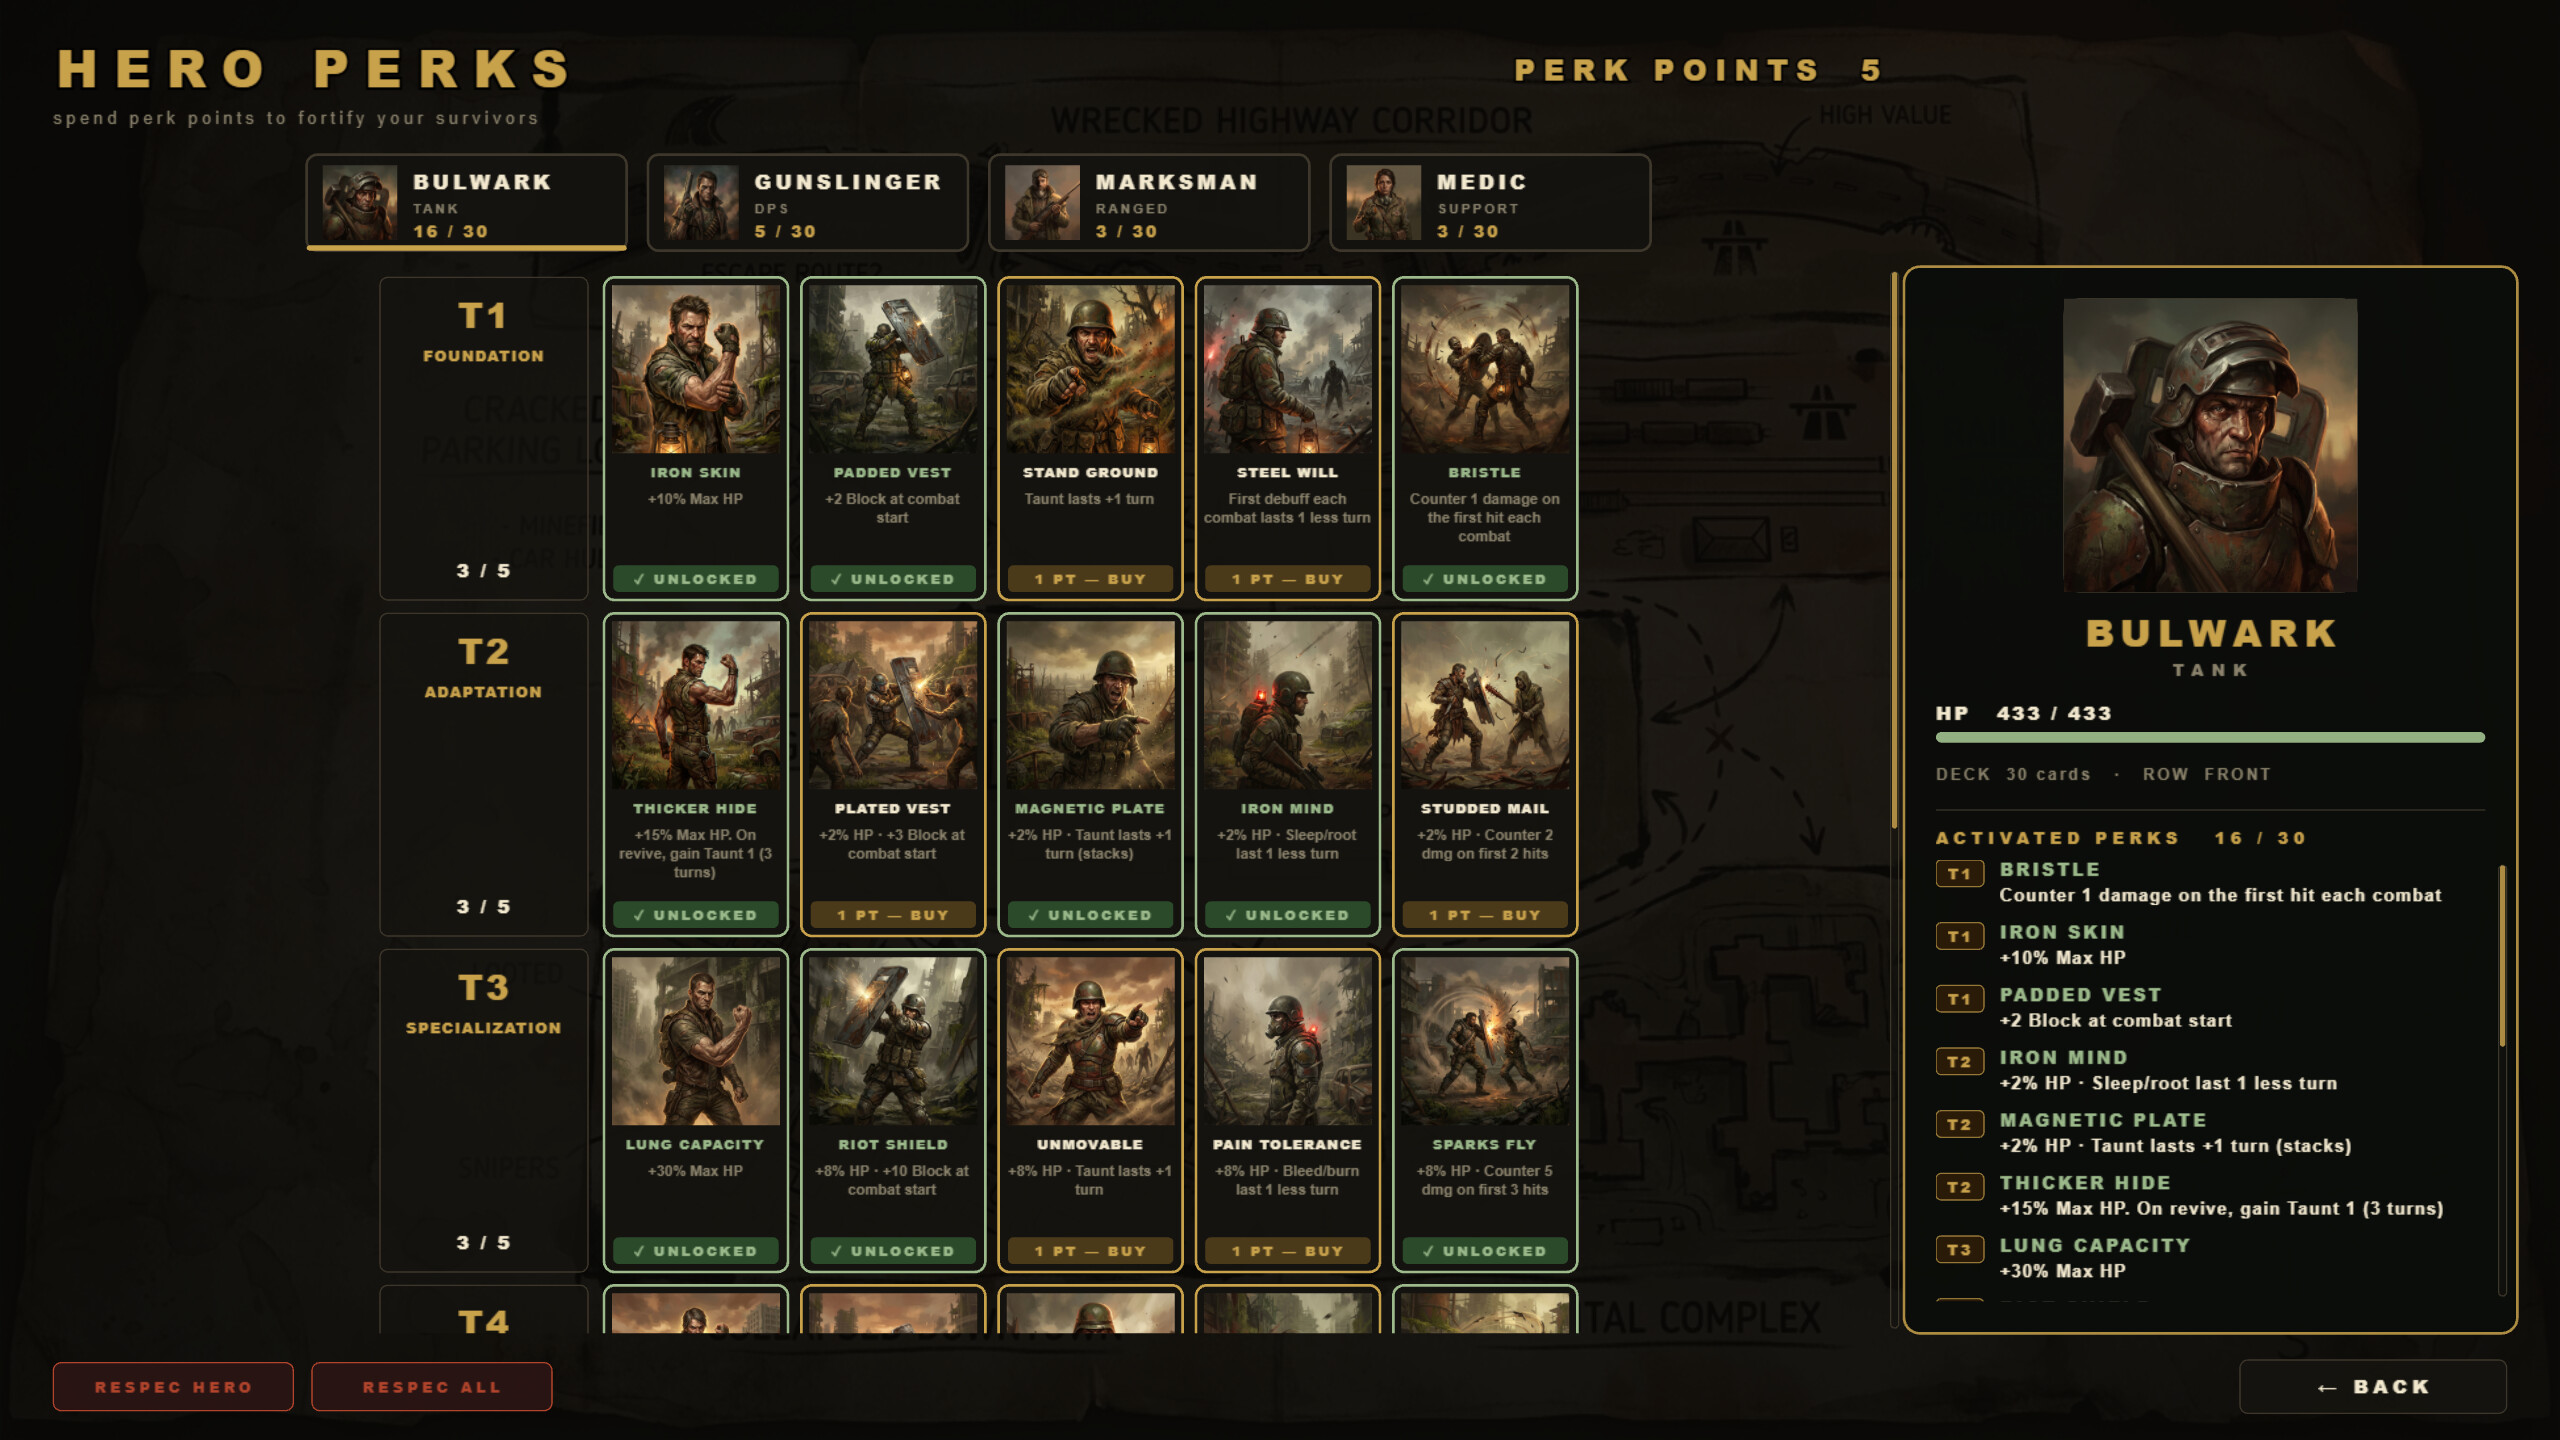2560x1440 pixels.
Task: Click Unlocked badge on Magnetic Plate
Action: coord(1090,915)
